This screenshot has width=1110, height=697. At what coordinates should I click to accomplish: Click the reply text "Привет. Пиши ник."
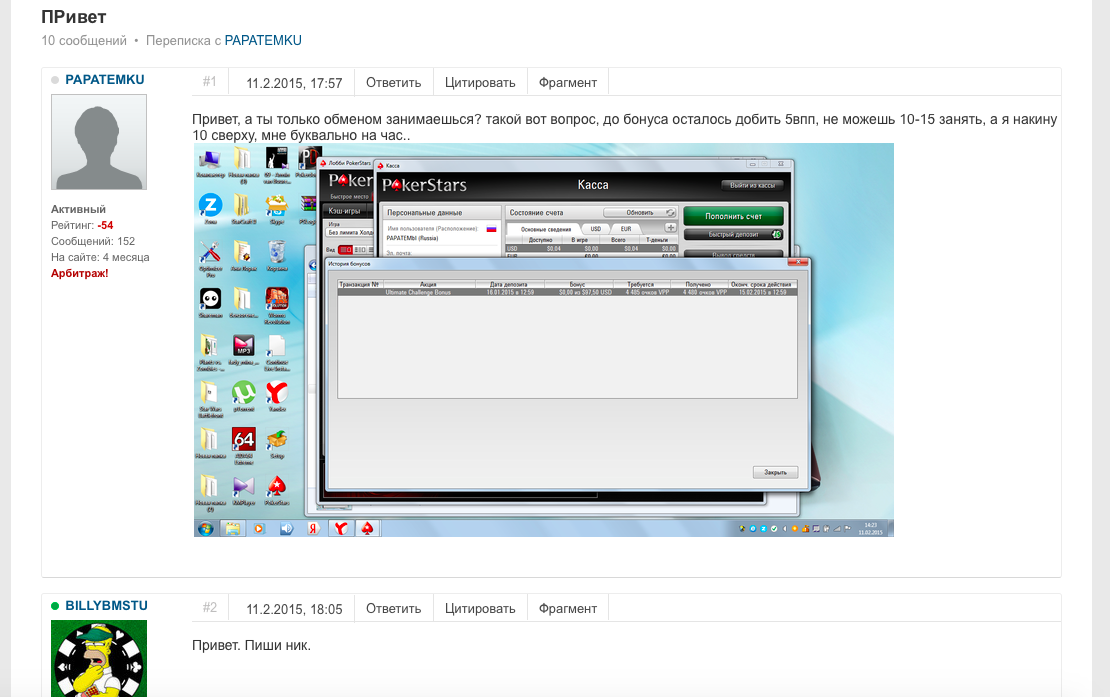(251, 645)
